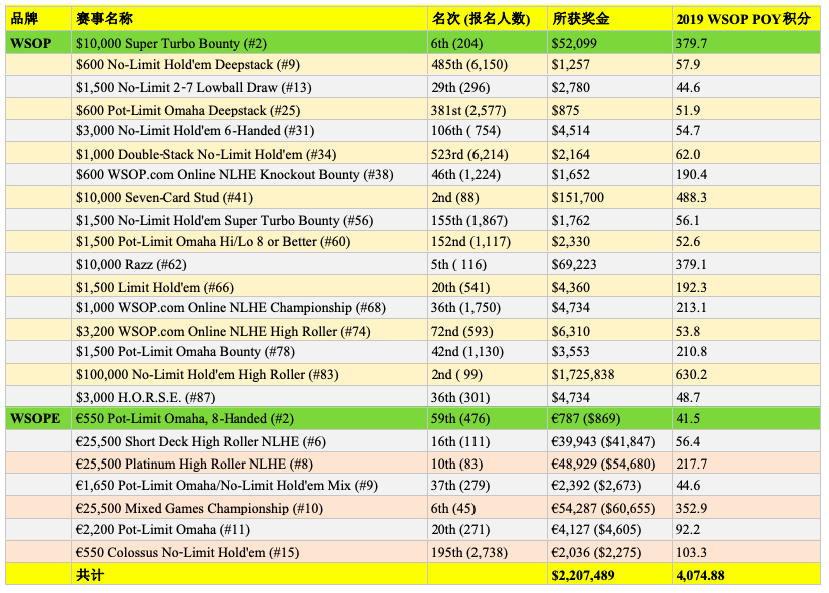The image size is (829, 593).
Task: Select the 379.7 POY points cell
Action: click(746, 43)
